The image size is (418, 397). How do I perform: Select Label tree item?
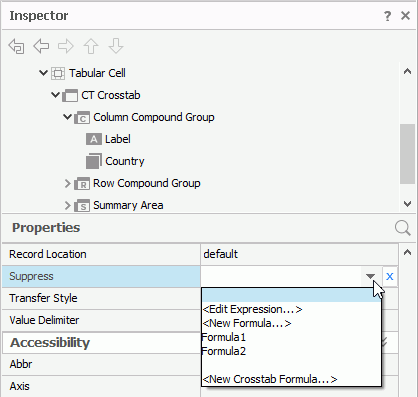click(x=118, y=139)
